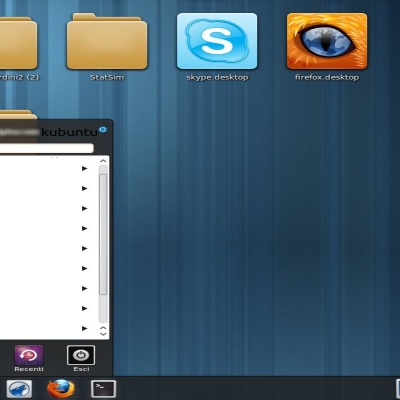Click the 'Recenti' label text
The width and height of the screenshot is (400, 400).
(x=29, y=369)
